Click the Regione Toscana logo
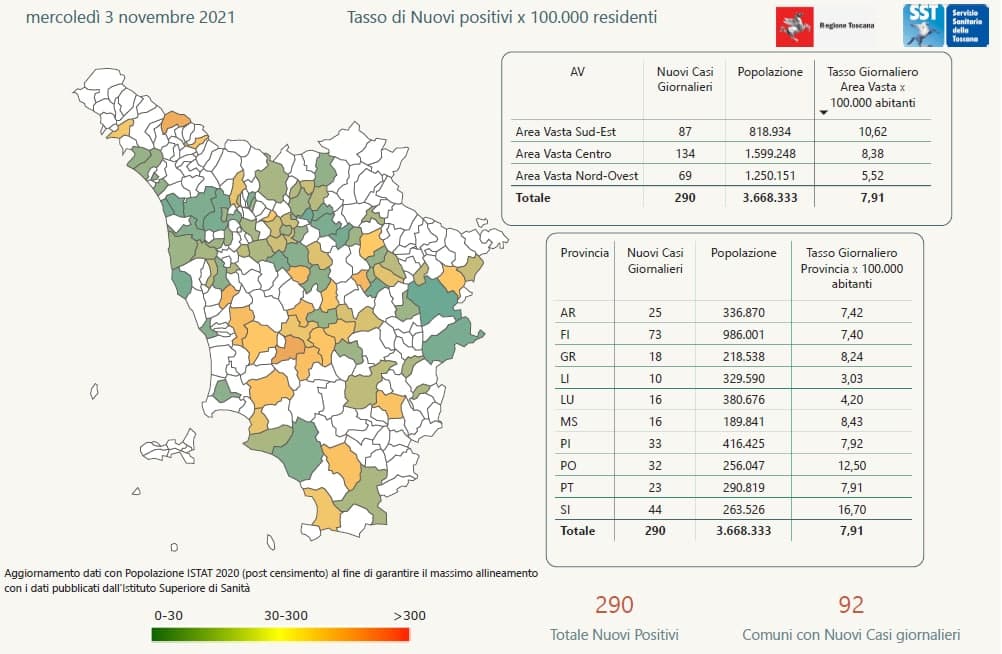The image size is (1002, 654). (x=825, y=26)
